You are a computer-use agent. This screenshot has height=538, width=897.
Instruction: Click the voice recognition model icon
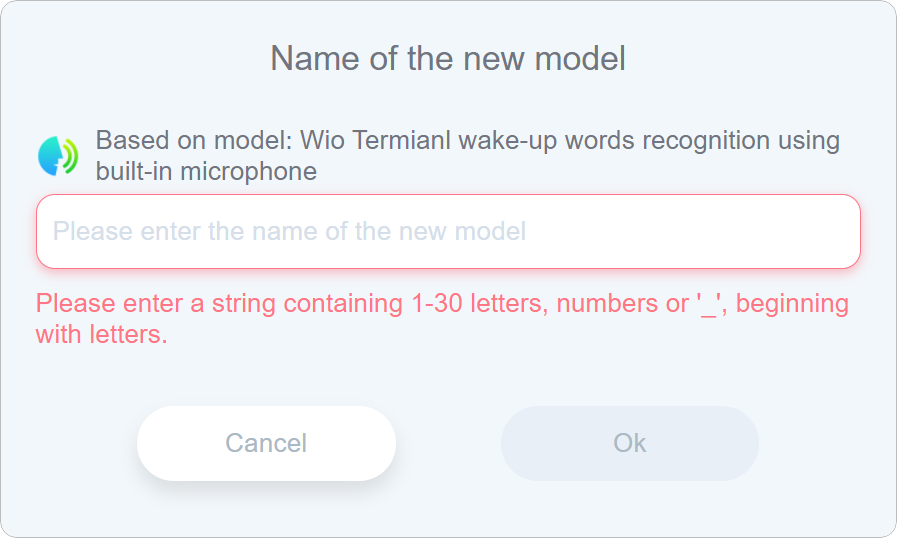coord(58,156)
